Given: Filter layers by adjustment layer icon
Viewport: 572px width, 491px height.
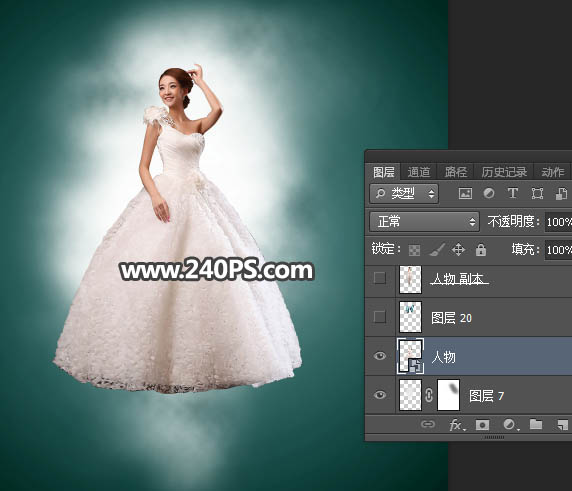Looking at the screenshot, I should pyautogui.click(x=489, y=193).
